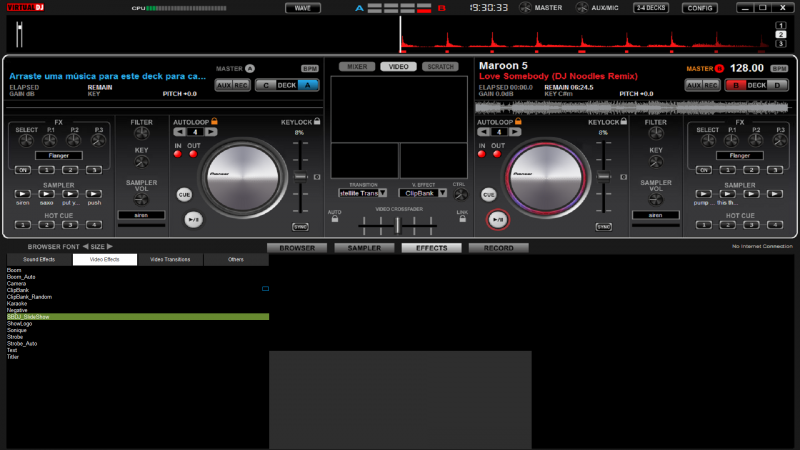Play the siren sample on left deck
Viewport: 800px width, 450px height.
tap(22, 194)
